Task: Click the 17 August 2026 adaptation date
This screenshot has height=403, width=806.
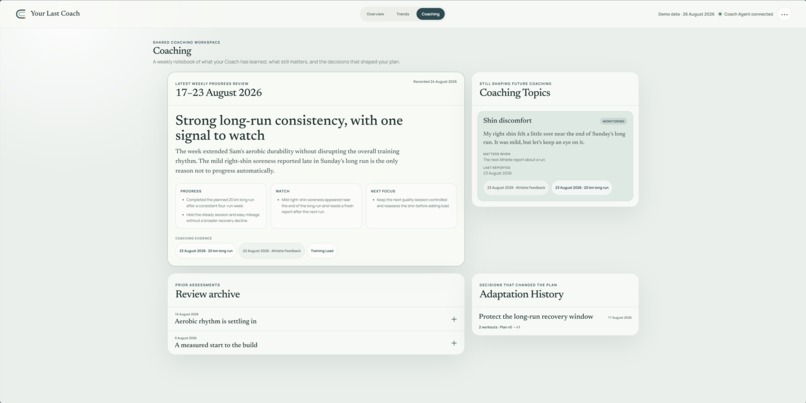Action: click(x=620, y=318)
